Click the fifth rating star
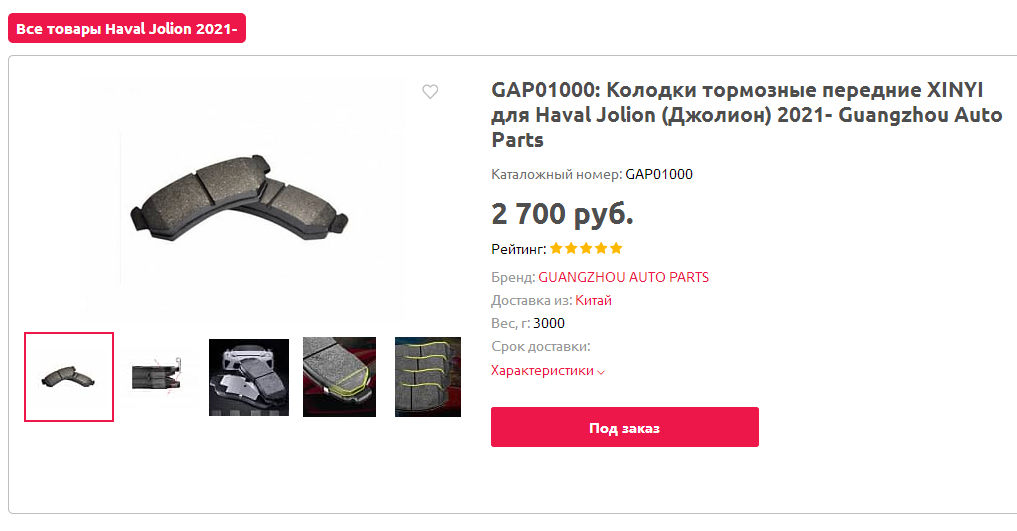The image size is (1017, 531). [x=616, y=248]
